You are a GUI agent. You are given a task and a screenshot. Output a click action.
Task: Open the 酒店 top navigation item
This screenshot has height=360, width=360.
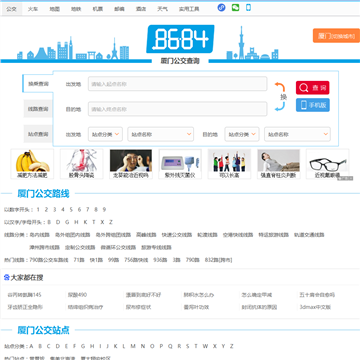coord(141,9)
